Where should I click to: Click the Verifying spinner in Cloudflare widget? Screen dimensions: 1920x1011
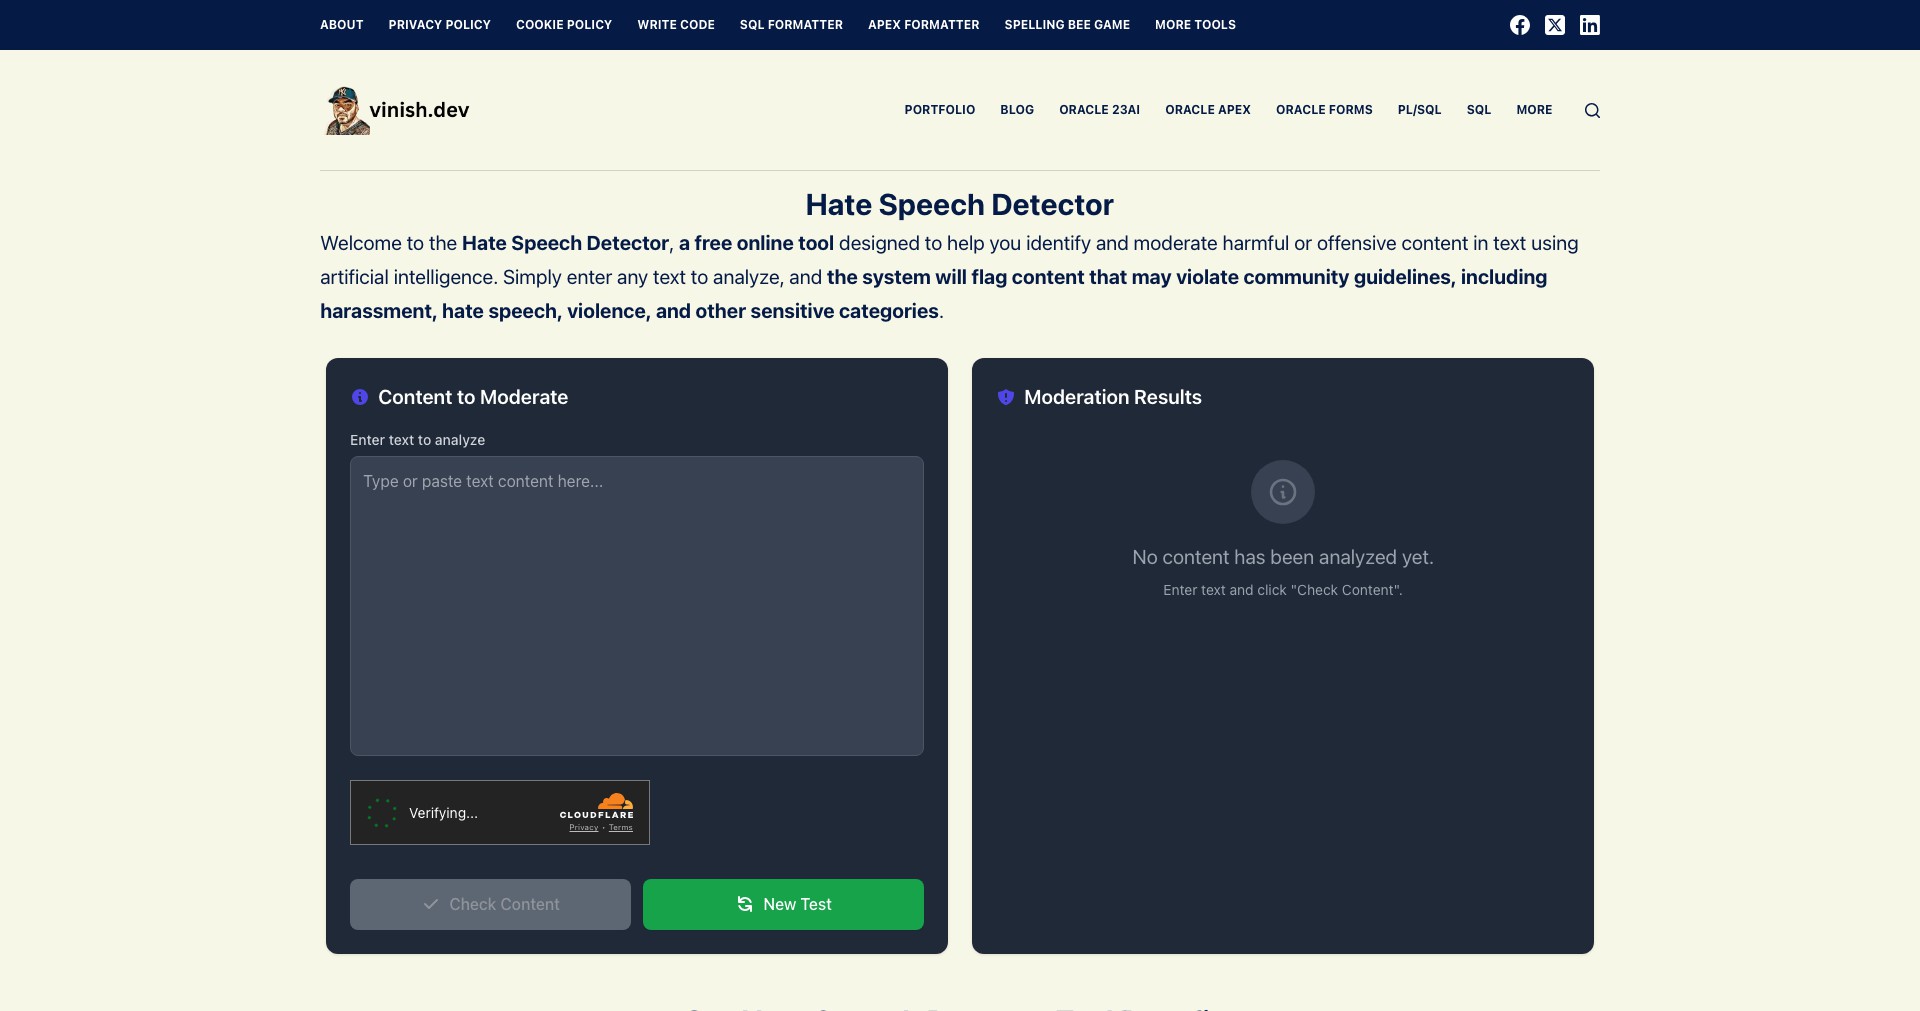pyautogui.click(x=382, y=813)
